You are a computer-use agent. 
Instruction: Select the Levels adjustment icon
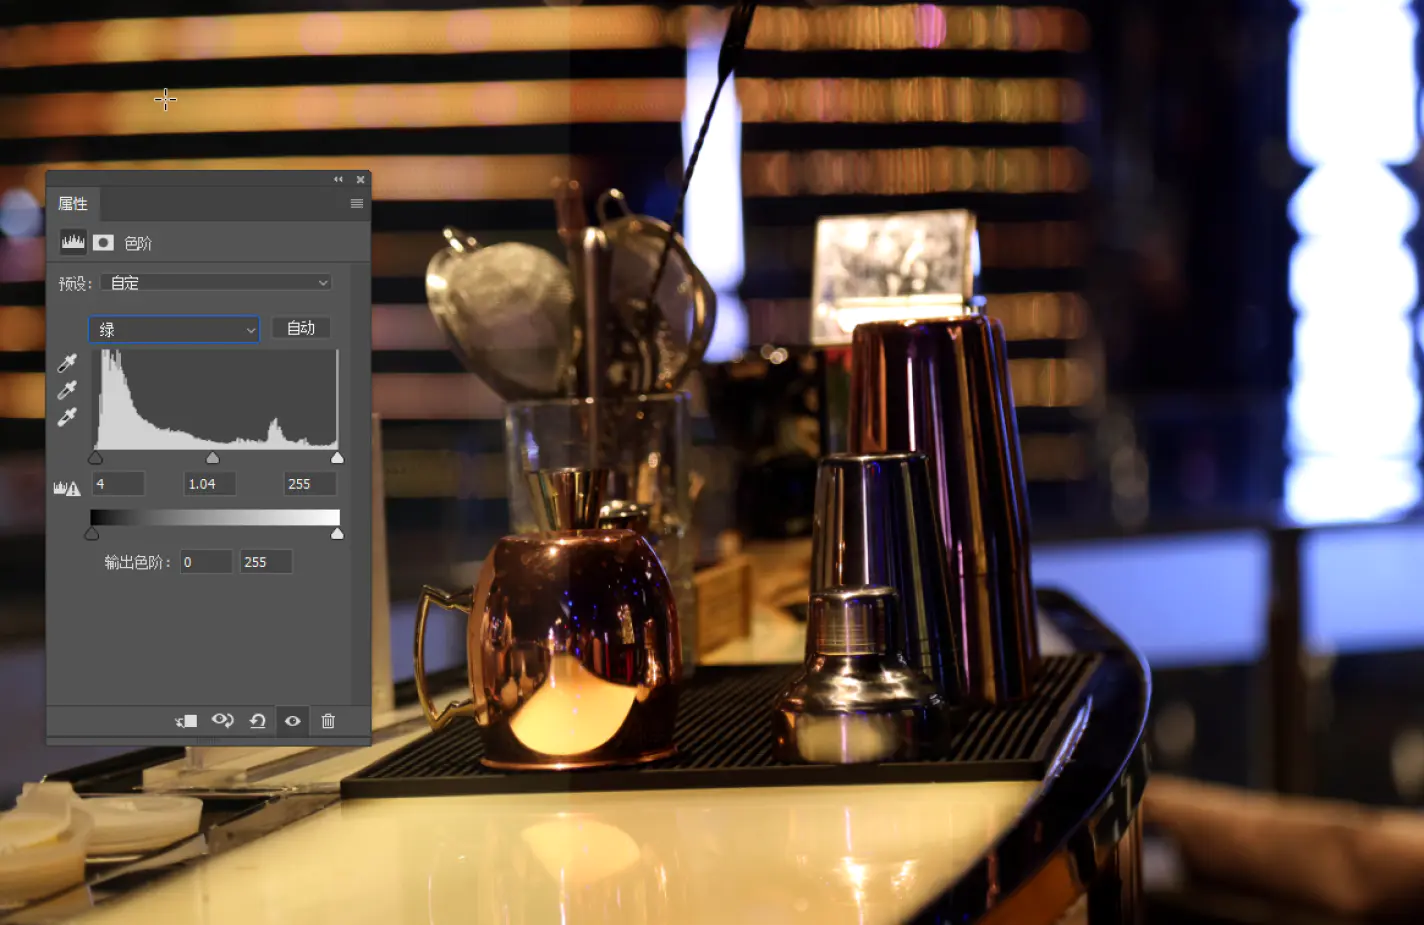[73, 242]
